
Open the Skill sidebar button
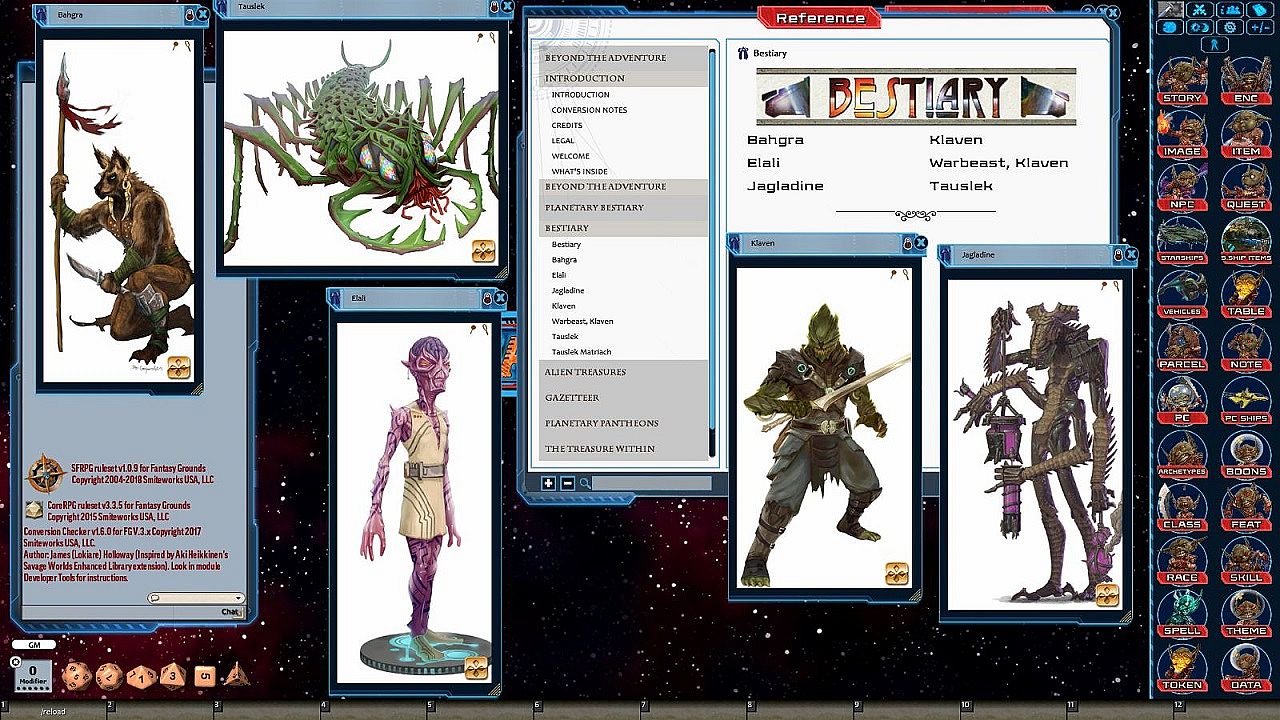pos(1246,560)
